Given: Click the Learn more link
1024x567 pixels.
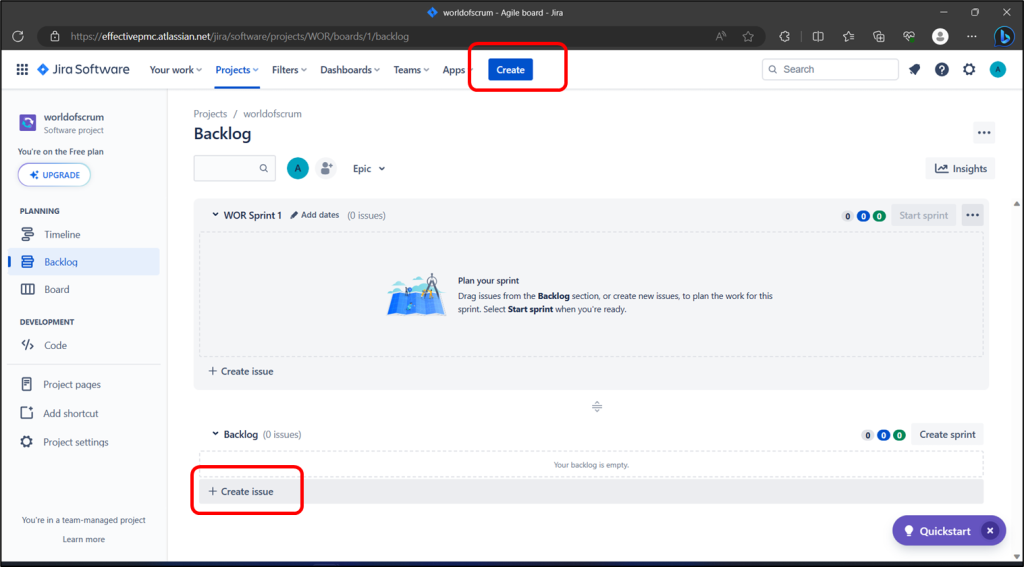Looking at the screenshot, I should coord(84,539).
